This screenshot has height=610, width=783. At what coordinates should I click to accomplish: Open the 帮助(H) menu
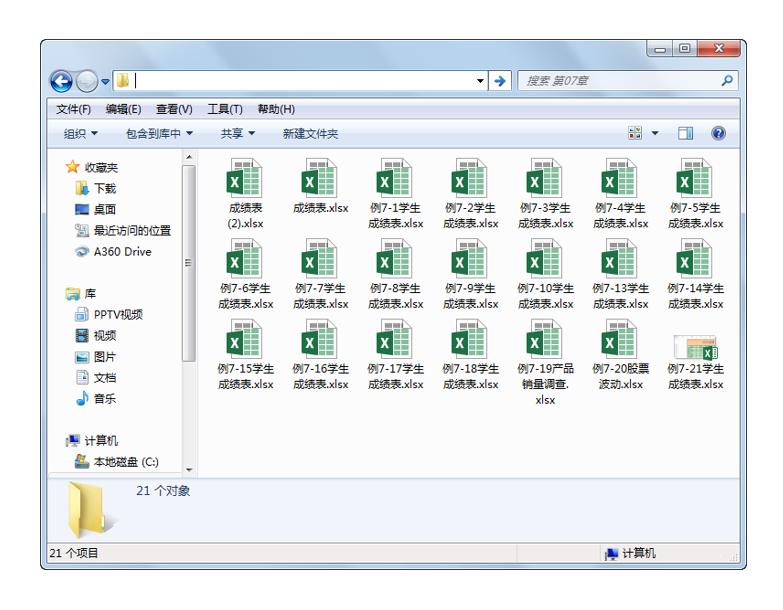pos(276,109)
